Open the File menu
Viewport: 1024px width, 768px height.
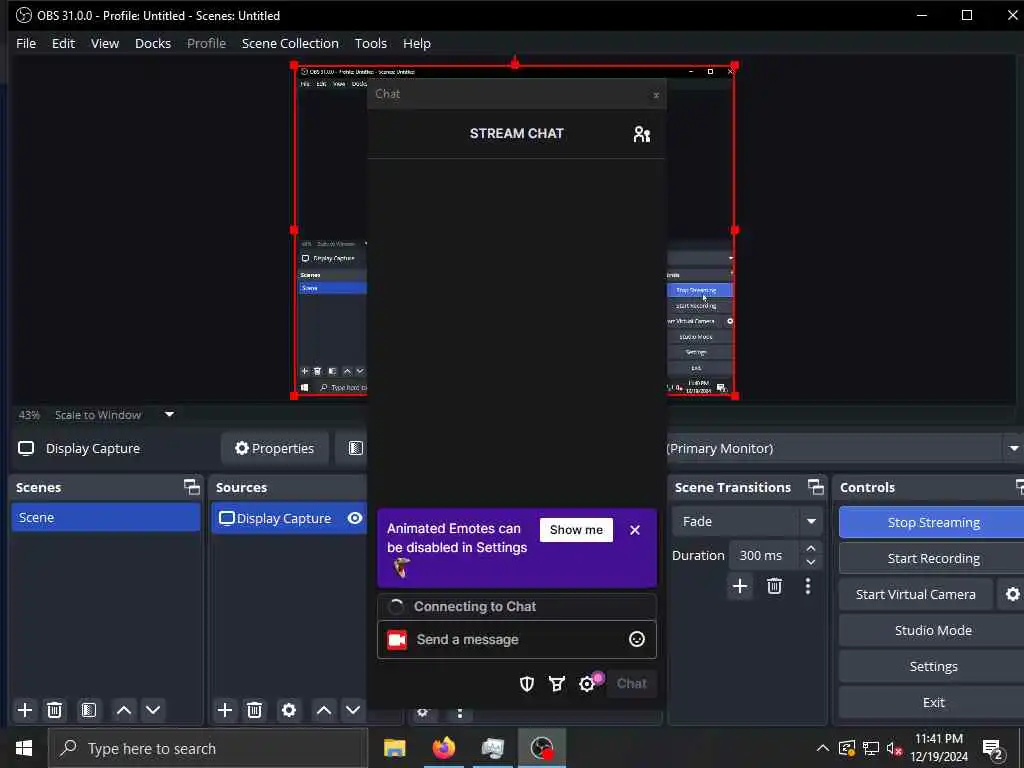coord(26,43)
